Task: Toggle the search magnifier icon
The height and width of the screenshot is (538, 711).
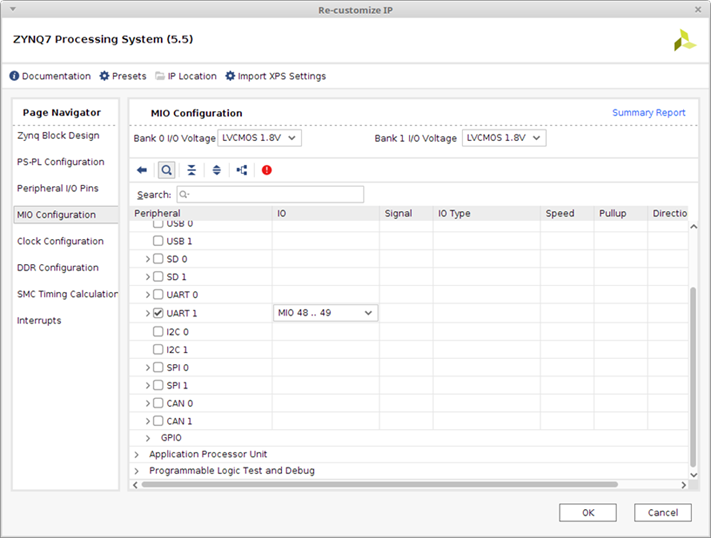Action: [166, 170]
